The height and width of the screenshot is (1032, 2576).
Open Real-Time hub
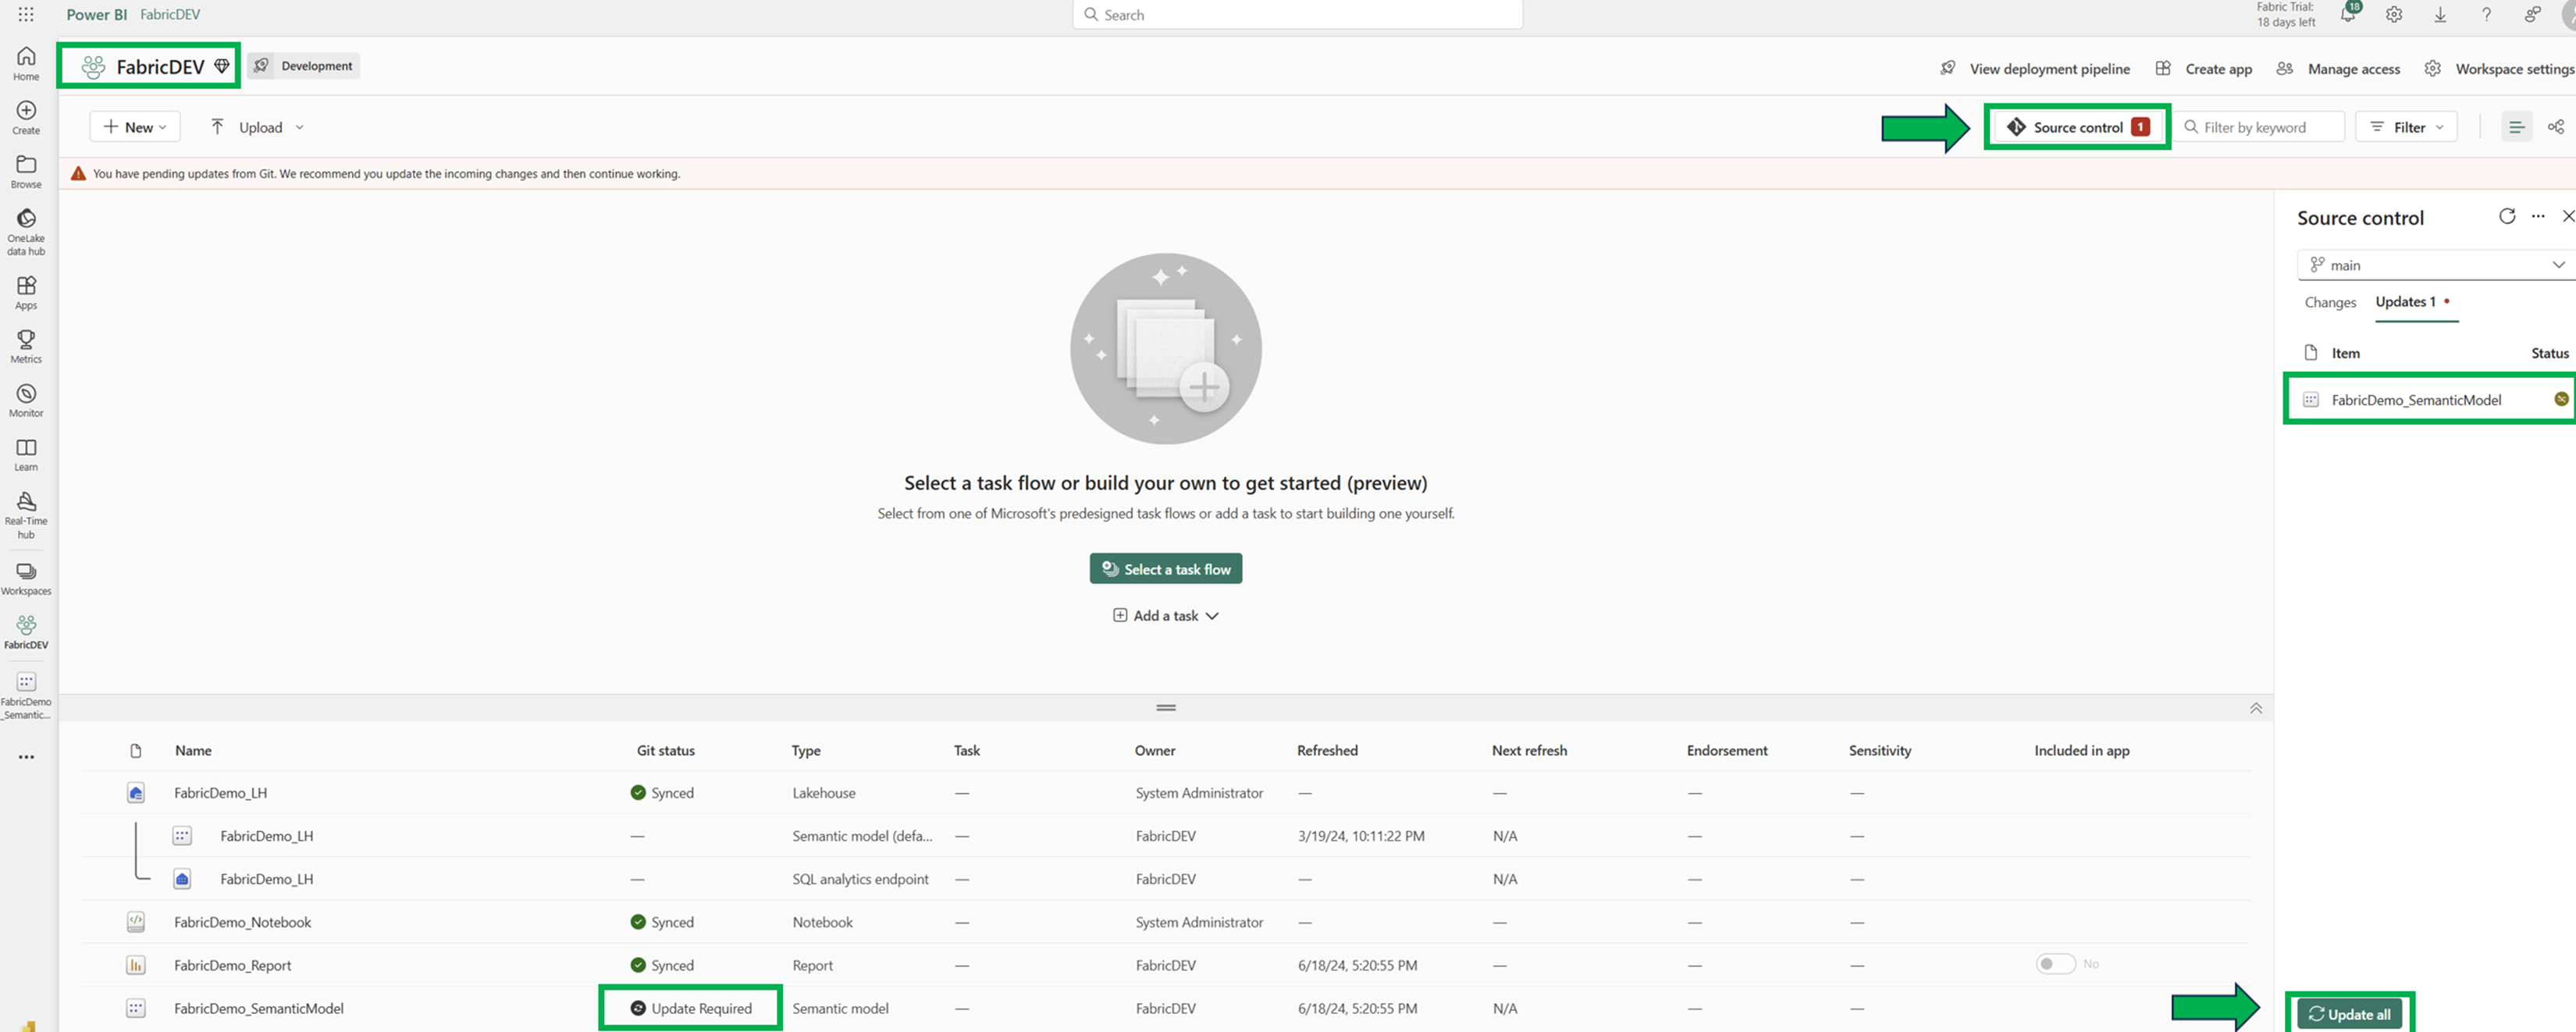(x=26, y=515)
